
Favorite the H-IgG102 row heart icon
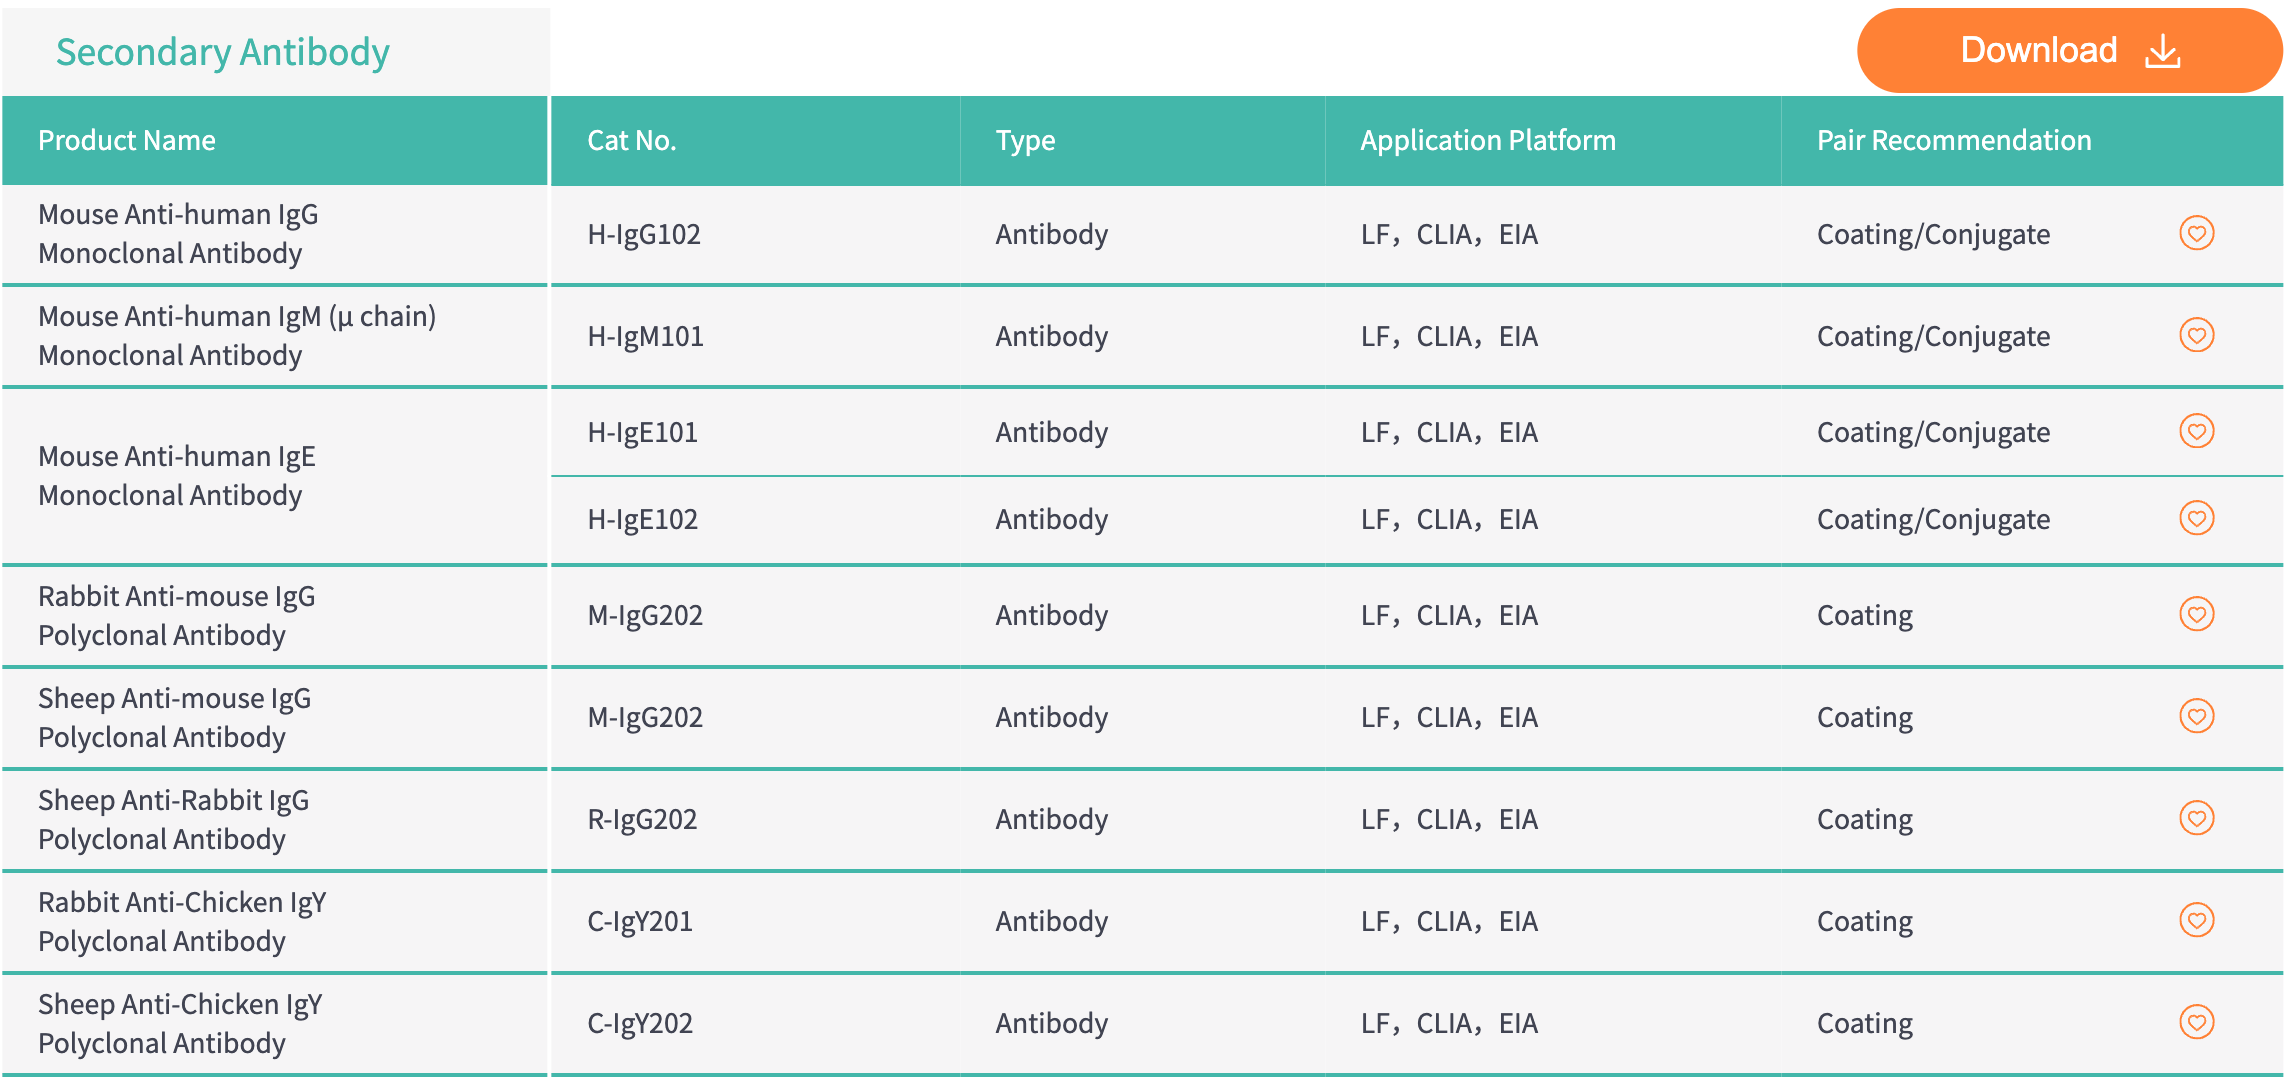click(x=2197, y=233)
